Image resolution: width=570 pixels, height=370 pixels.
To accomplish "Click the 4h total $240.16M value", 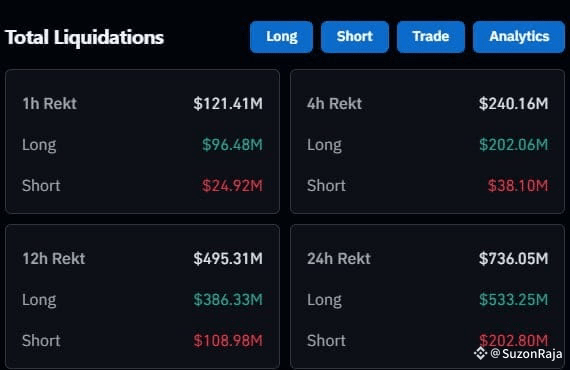I will click(x=513, y=104).
